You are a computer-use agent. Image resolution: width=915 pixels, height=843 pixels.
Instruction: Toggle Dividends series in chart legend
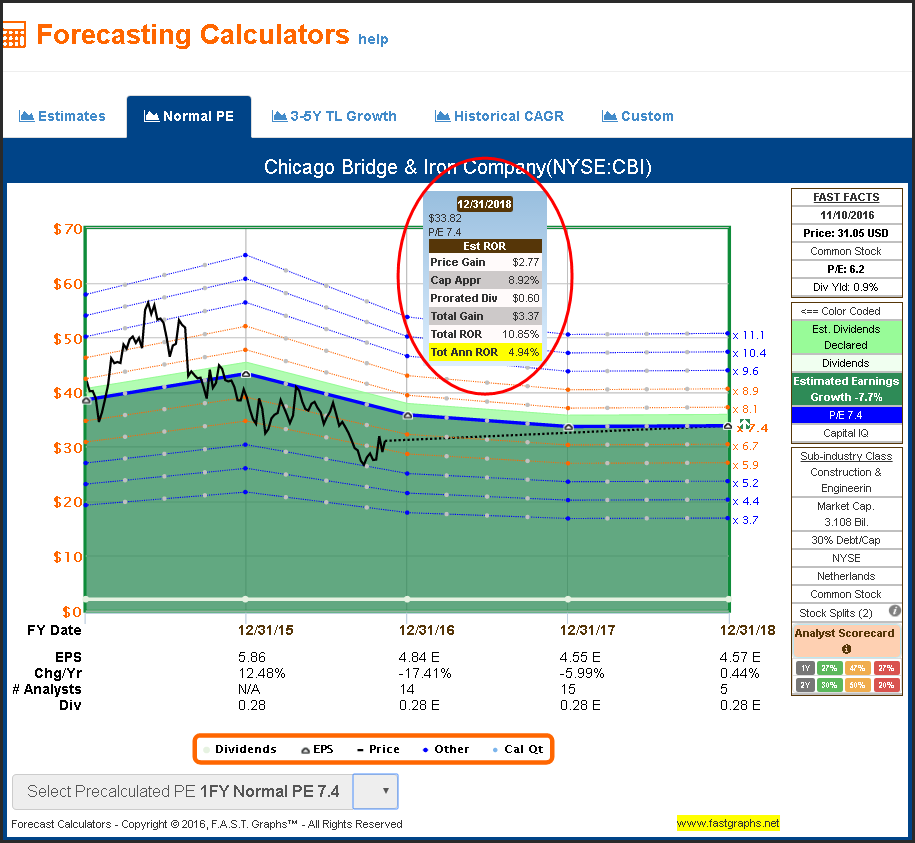[240, 749]
